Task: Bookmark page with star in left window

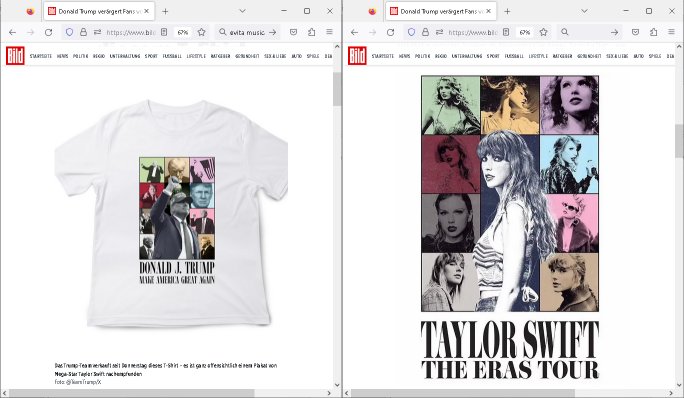Action: coord(201,32)
